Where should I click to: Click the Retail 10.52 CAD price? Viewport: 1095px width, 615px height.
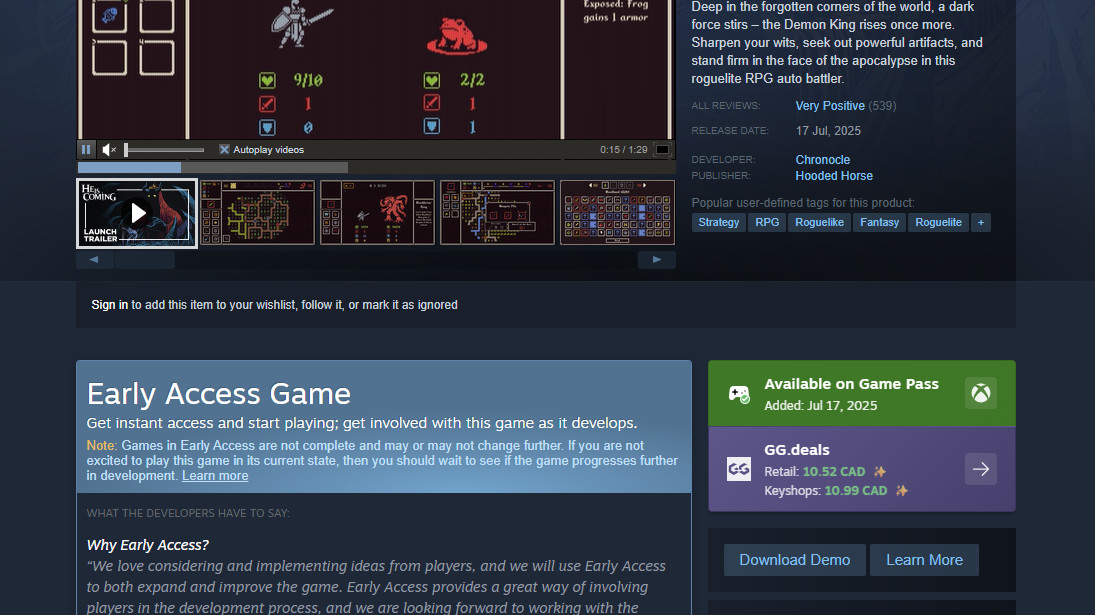pyautogui.click(x=834, y=472)
